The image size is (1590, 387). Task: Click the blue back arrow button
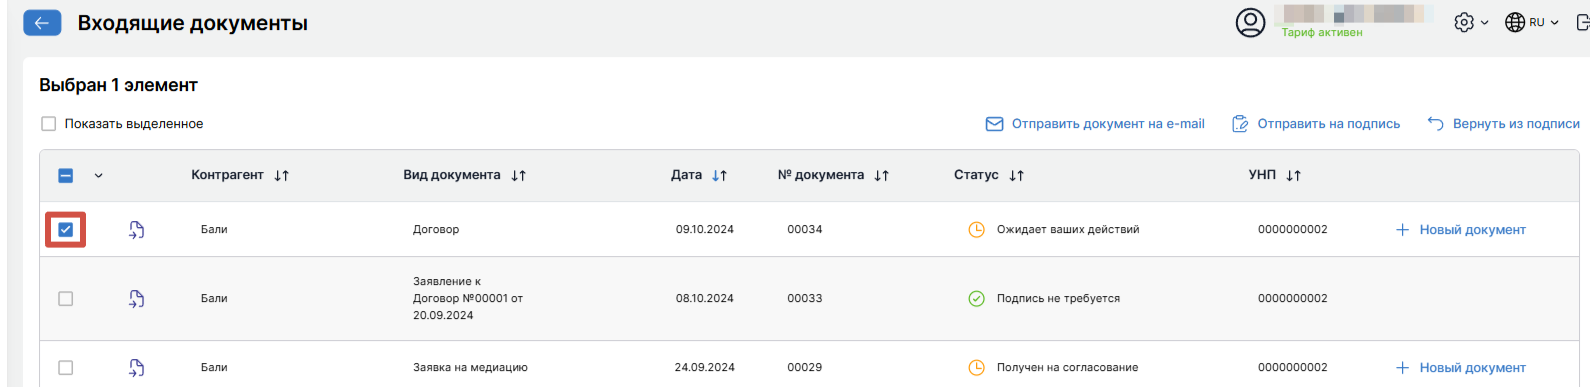tap(42, 23)
